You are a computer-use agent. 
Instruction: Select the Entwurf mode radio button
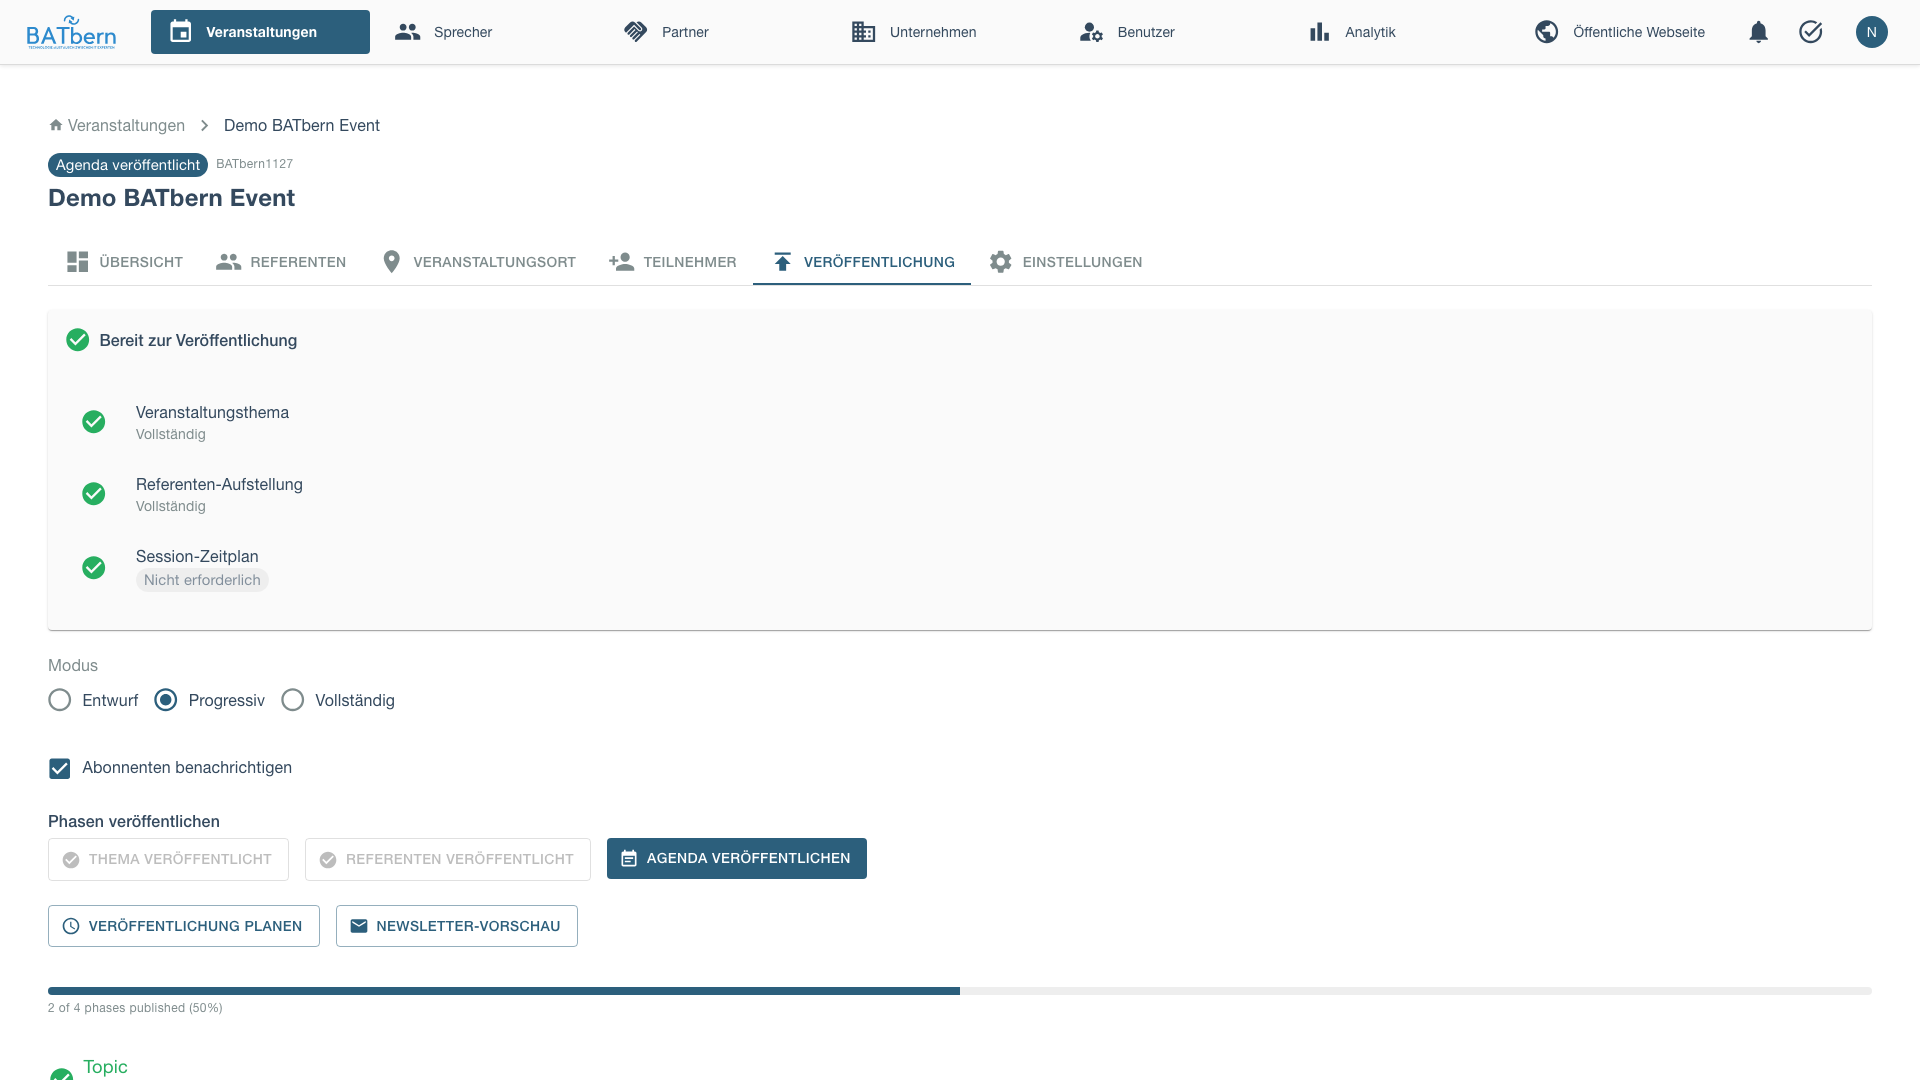pyautogui.click(x=59, y=700)
